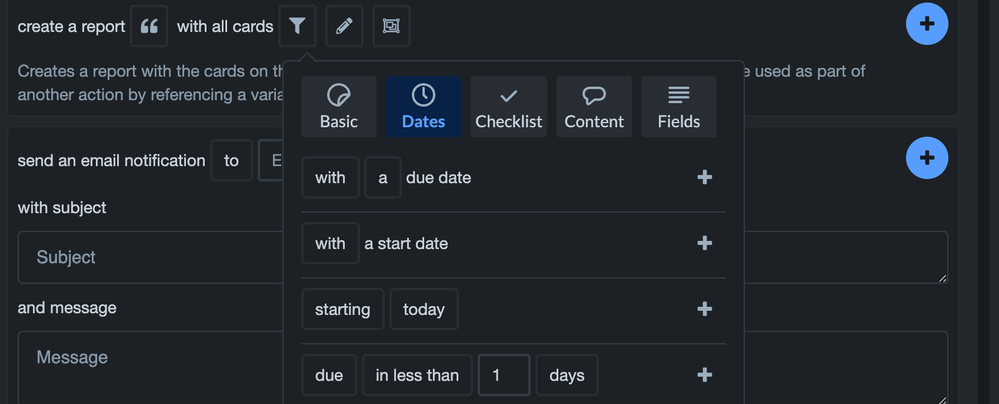Add the 'with a due date' filter
The width and height of the screenshot is (999, 404).
pyautogui.click(x=704, y=177)
